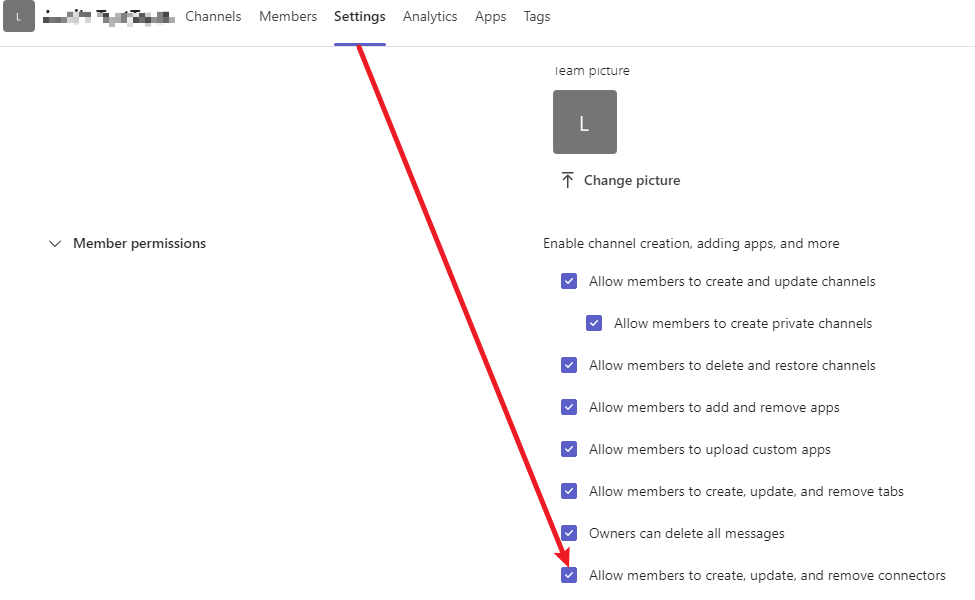
Task: Uncheck Allow members to delete and restore channels
Action: tap(569, 365)
